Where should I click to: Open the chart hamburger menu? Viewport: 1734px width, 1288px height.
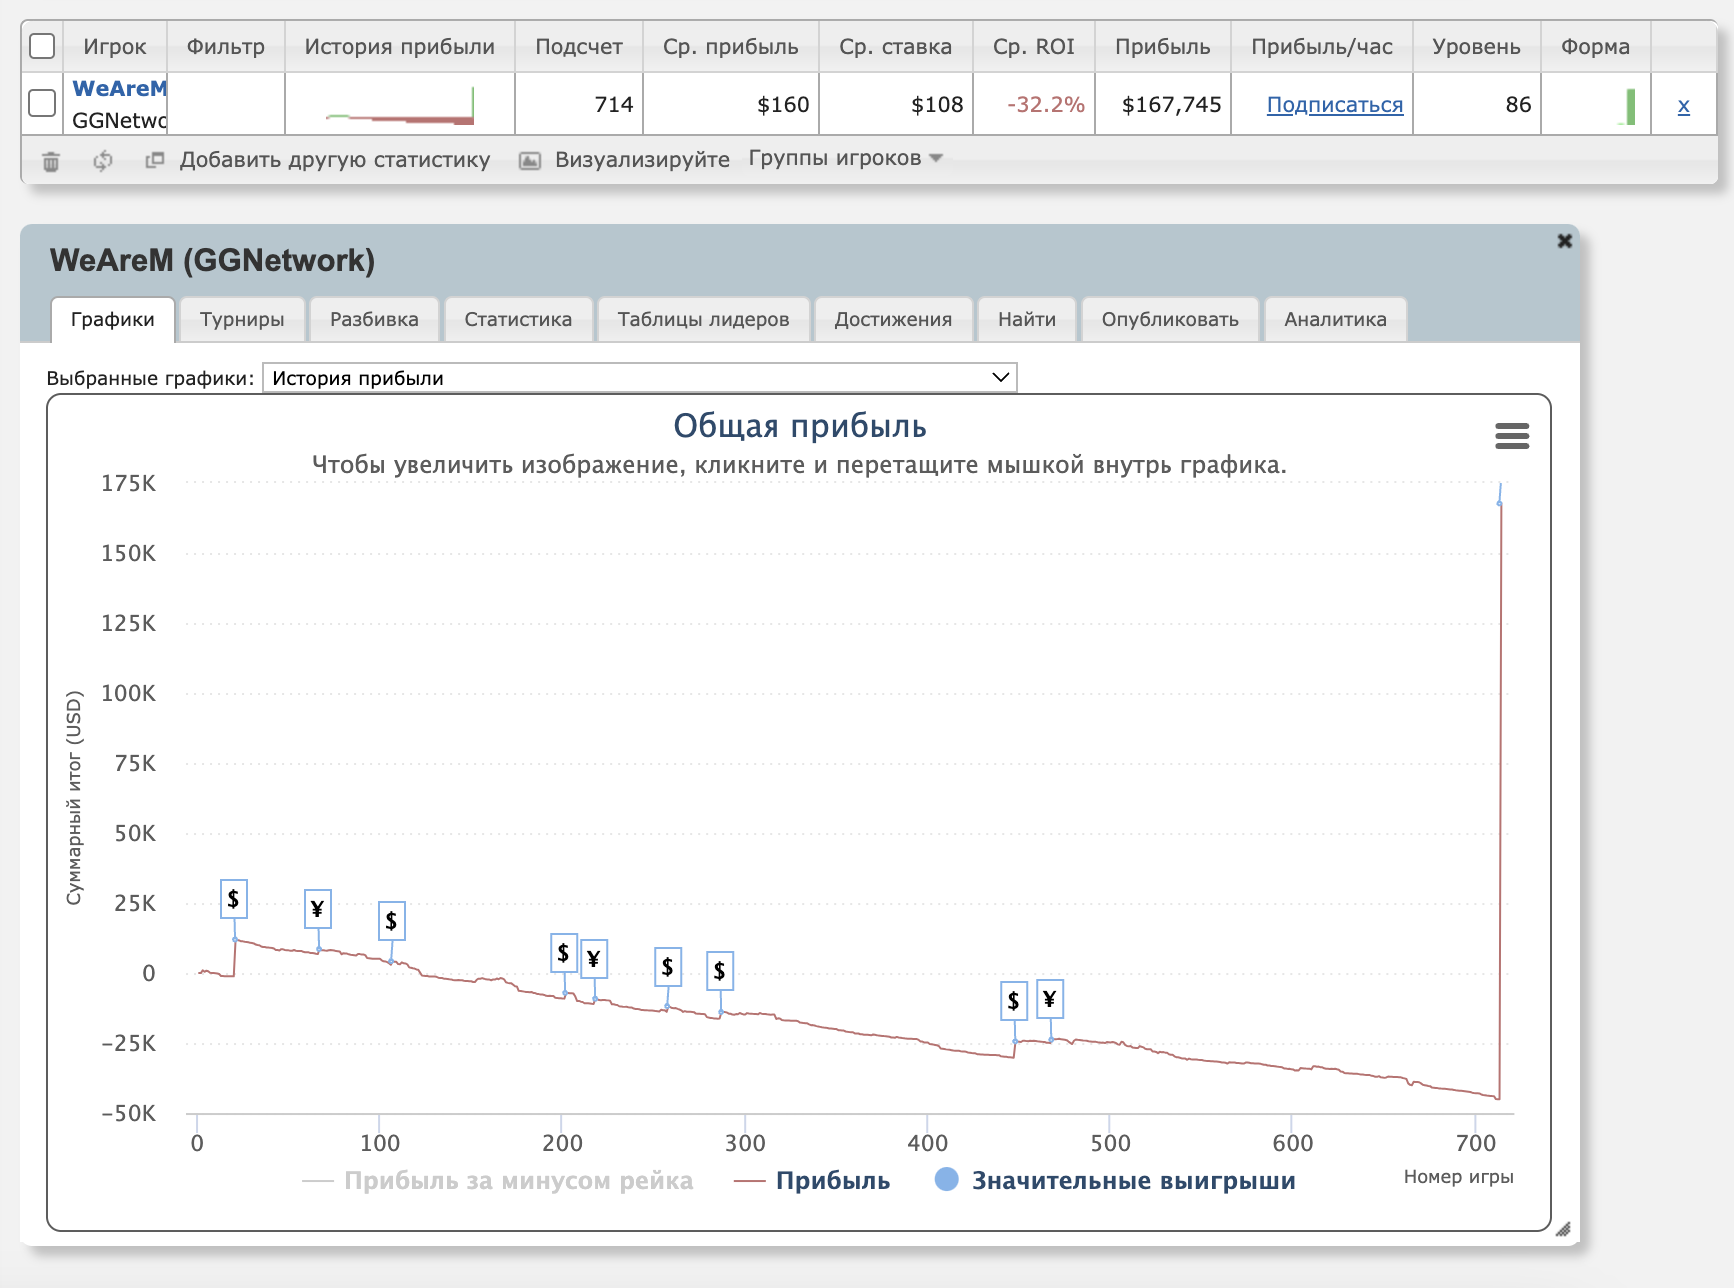click(1511, 436)
